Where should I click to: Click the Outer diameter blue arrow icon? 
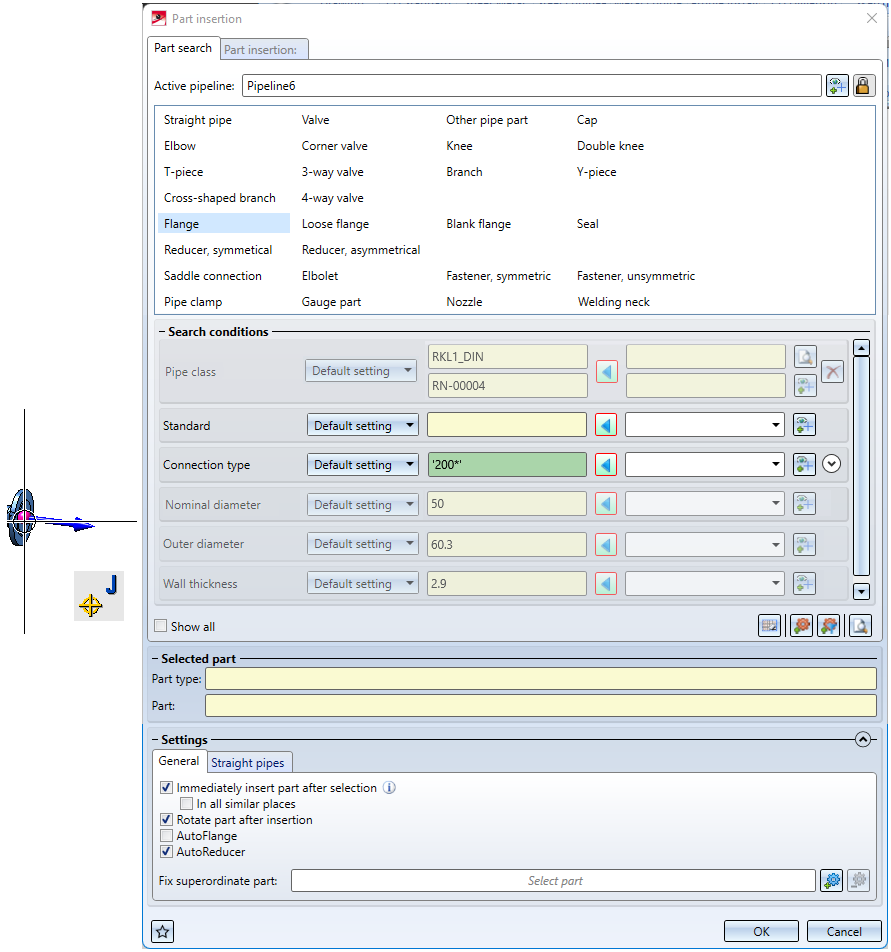(606, 545)
